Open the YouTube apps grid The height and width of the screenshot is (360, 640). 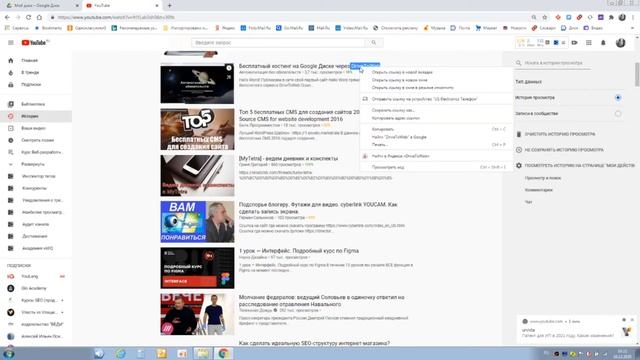589,42
